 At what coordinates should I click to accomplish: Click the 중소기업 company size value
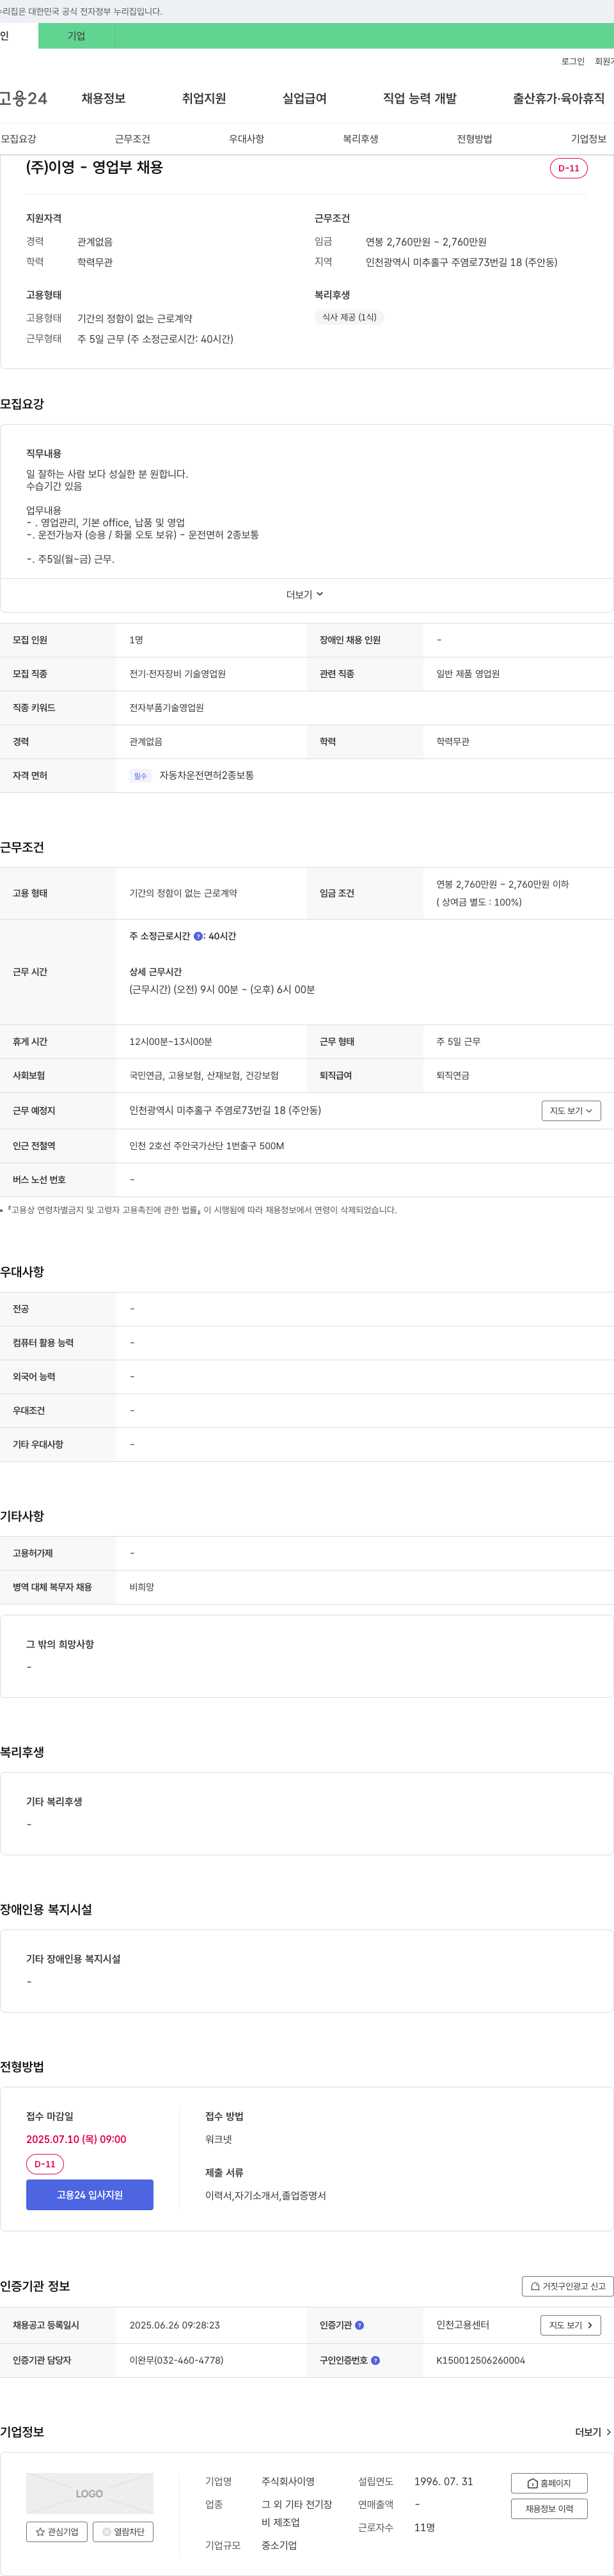click(279, 2545)
